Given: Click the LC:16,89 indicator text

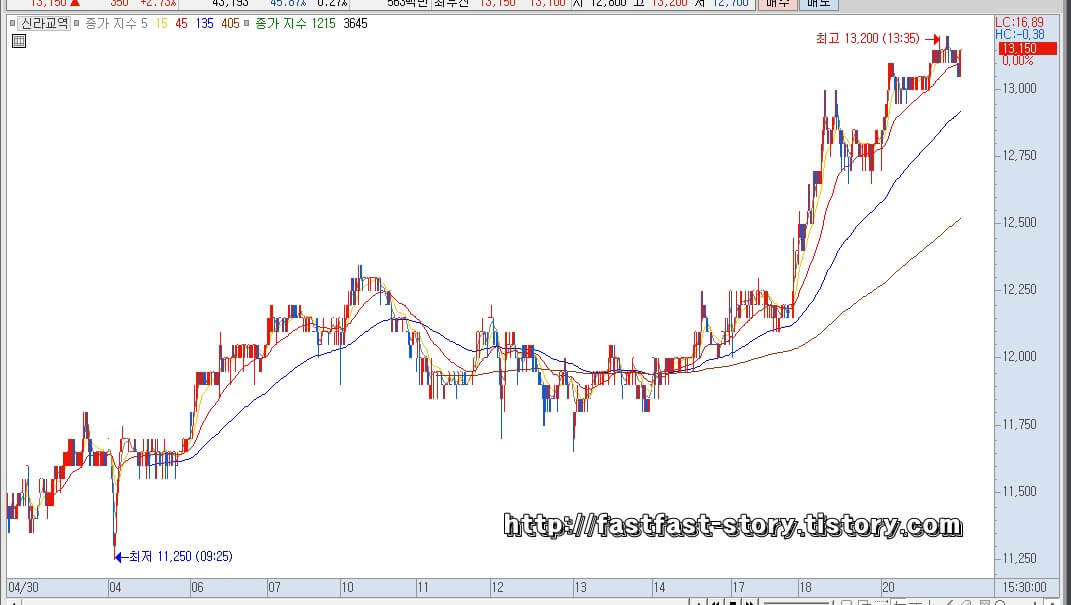Looking at the screenshot, I should tap(1019, 23).
